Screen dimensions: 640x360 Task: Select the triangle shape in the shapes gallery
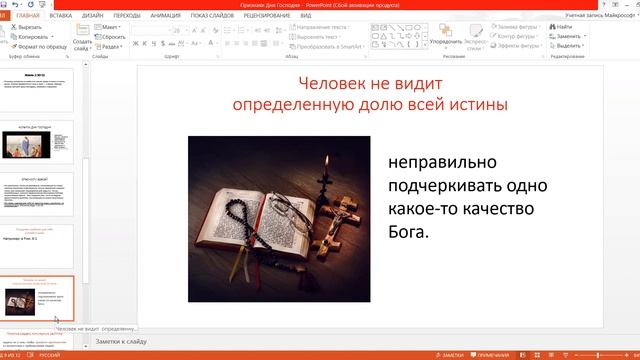(383, 36)
